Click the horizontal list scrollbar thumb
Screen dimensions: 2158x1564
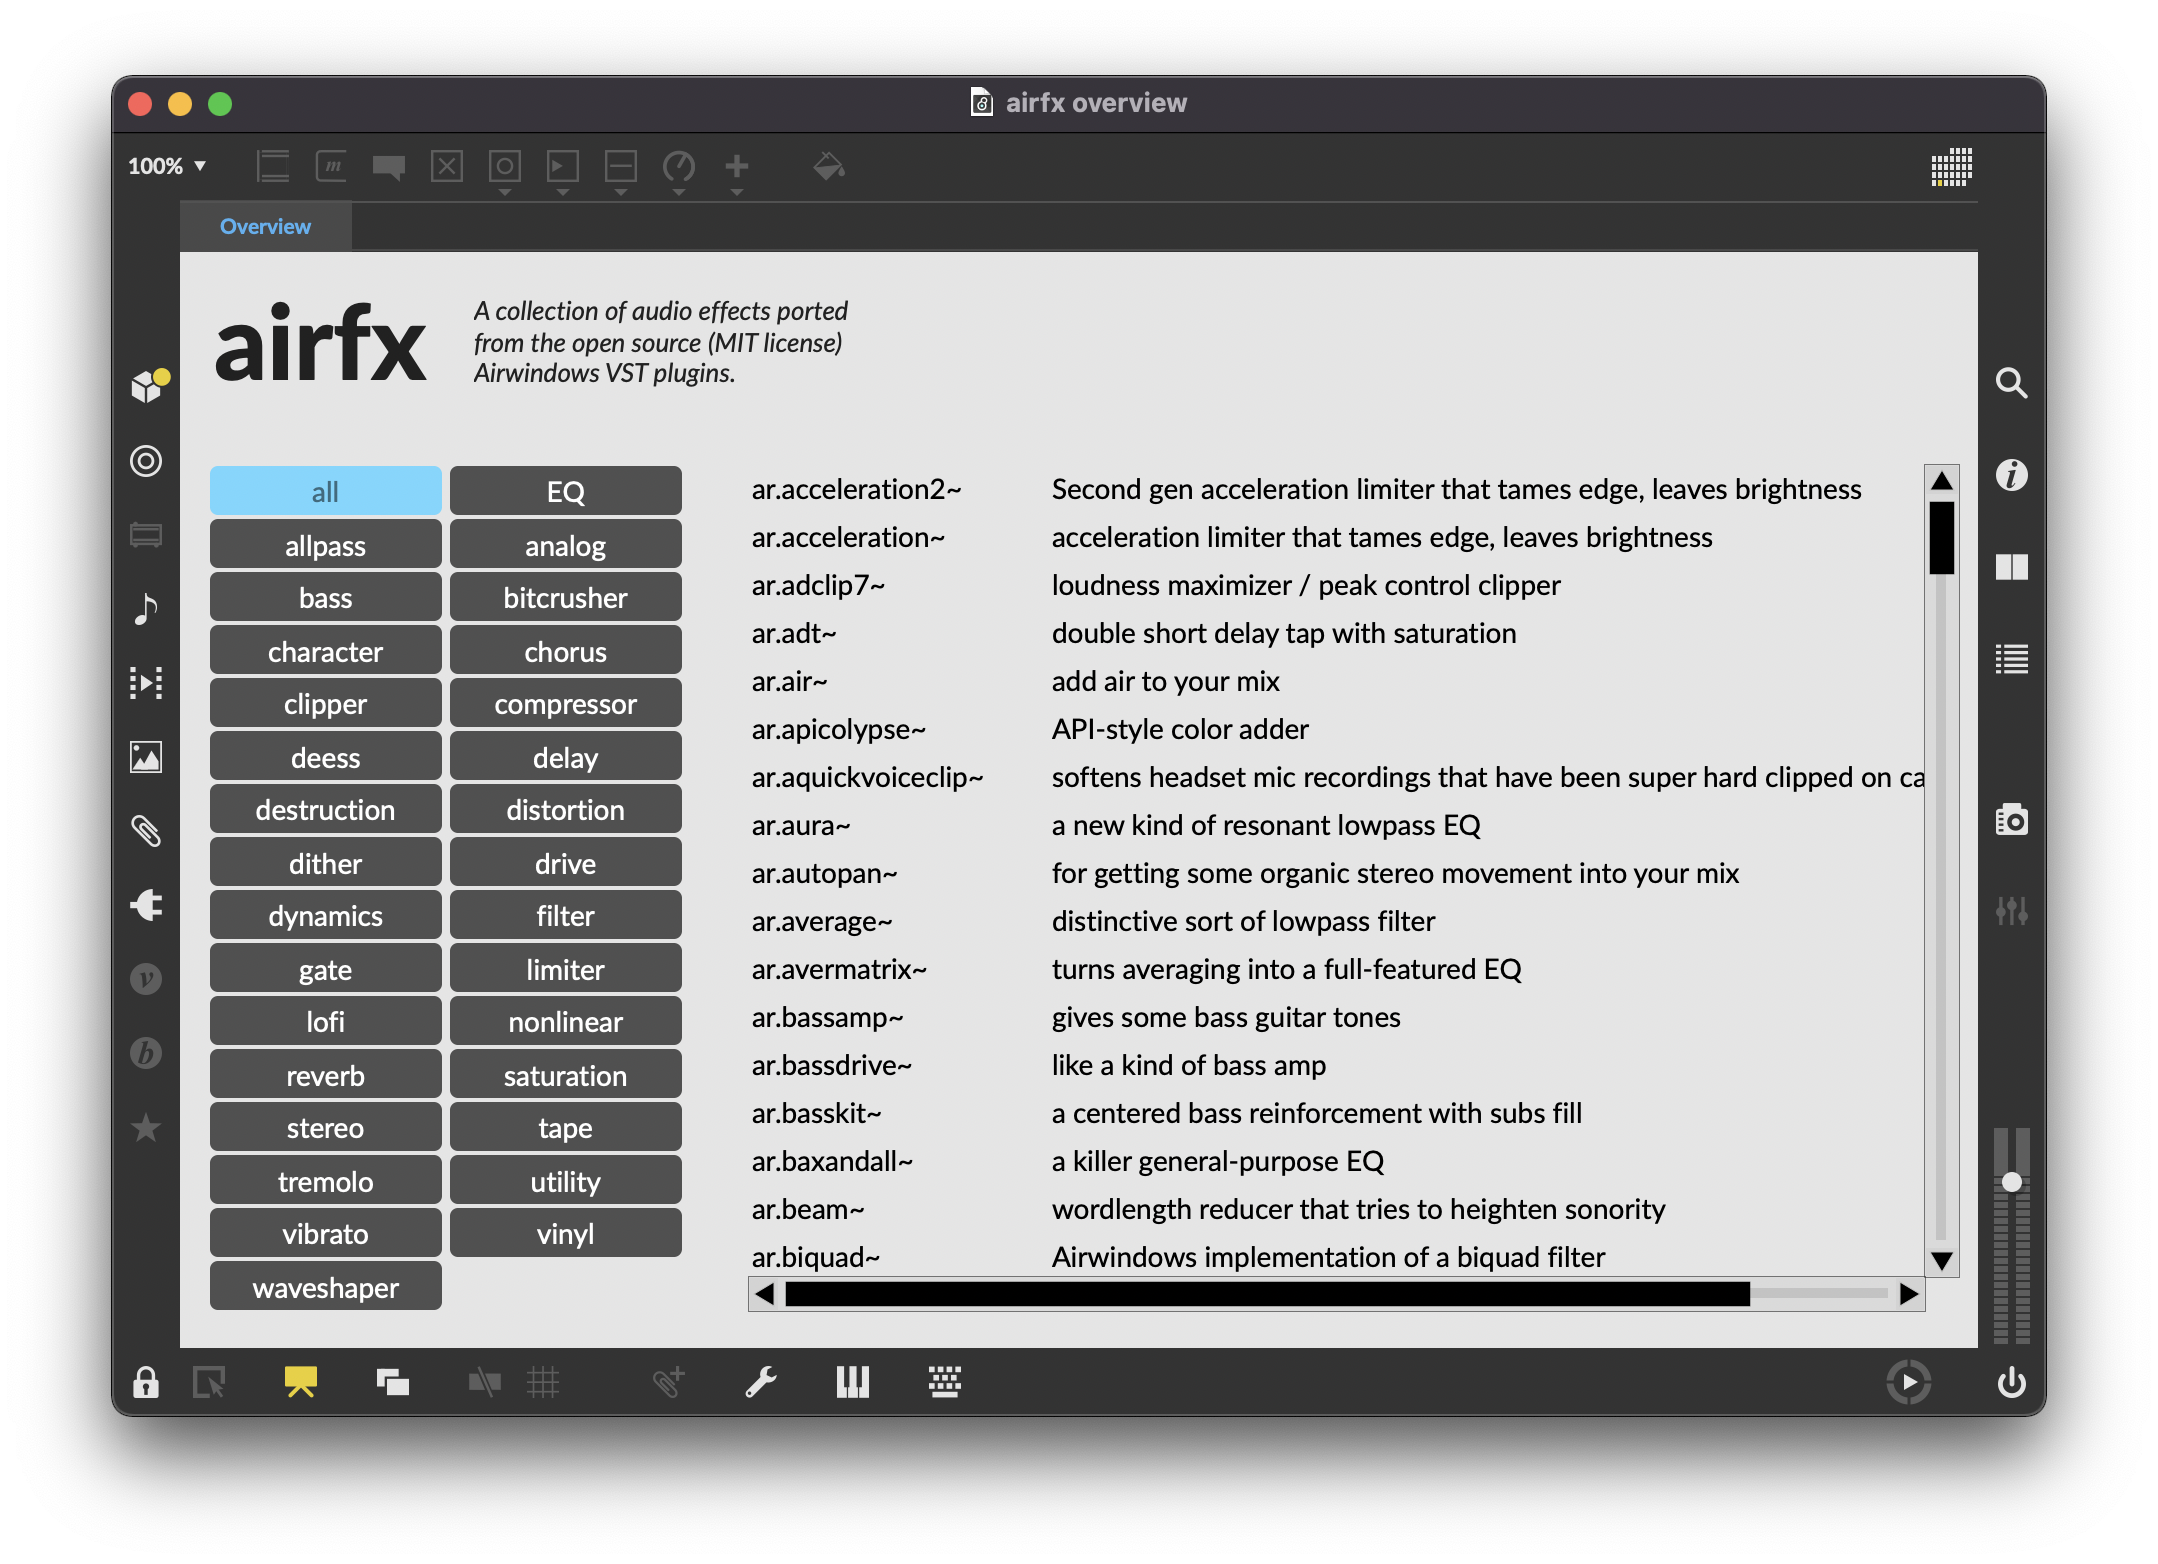click(1267, 1293)
